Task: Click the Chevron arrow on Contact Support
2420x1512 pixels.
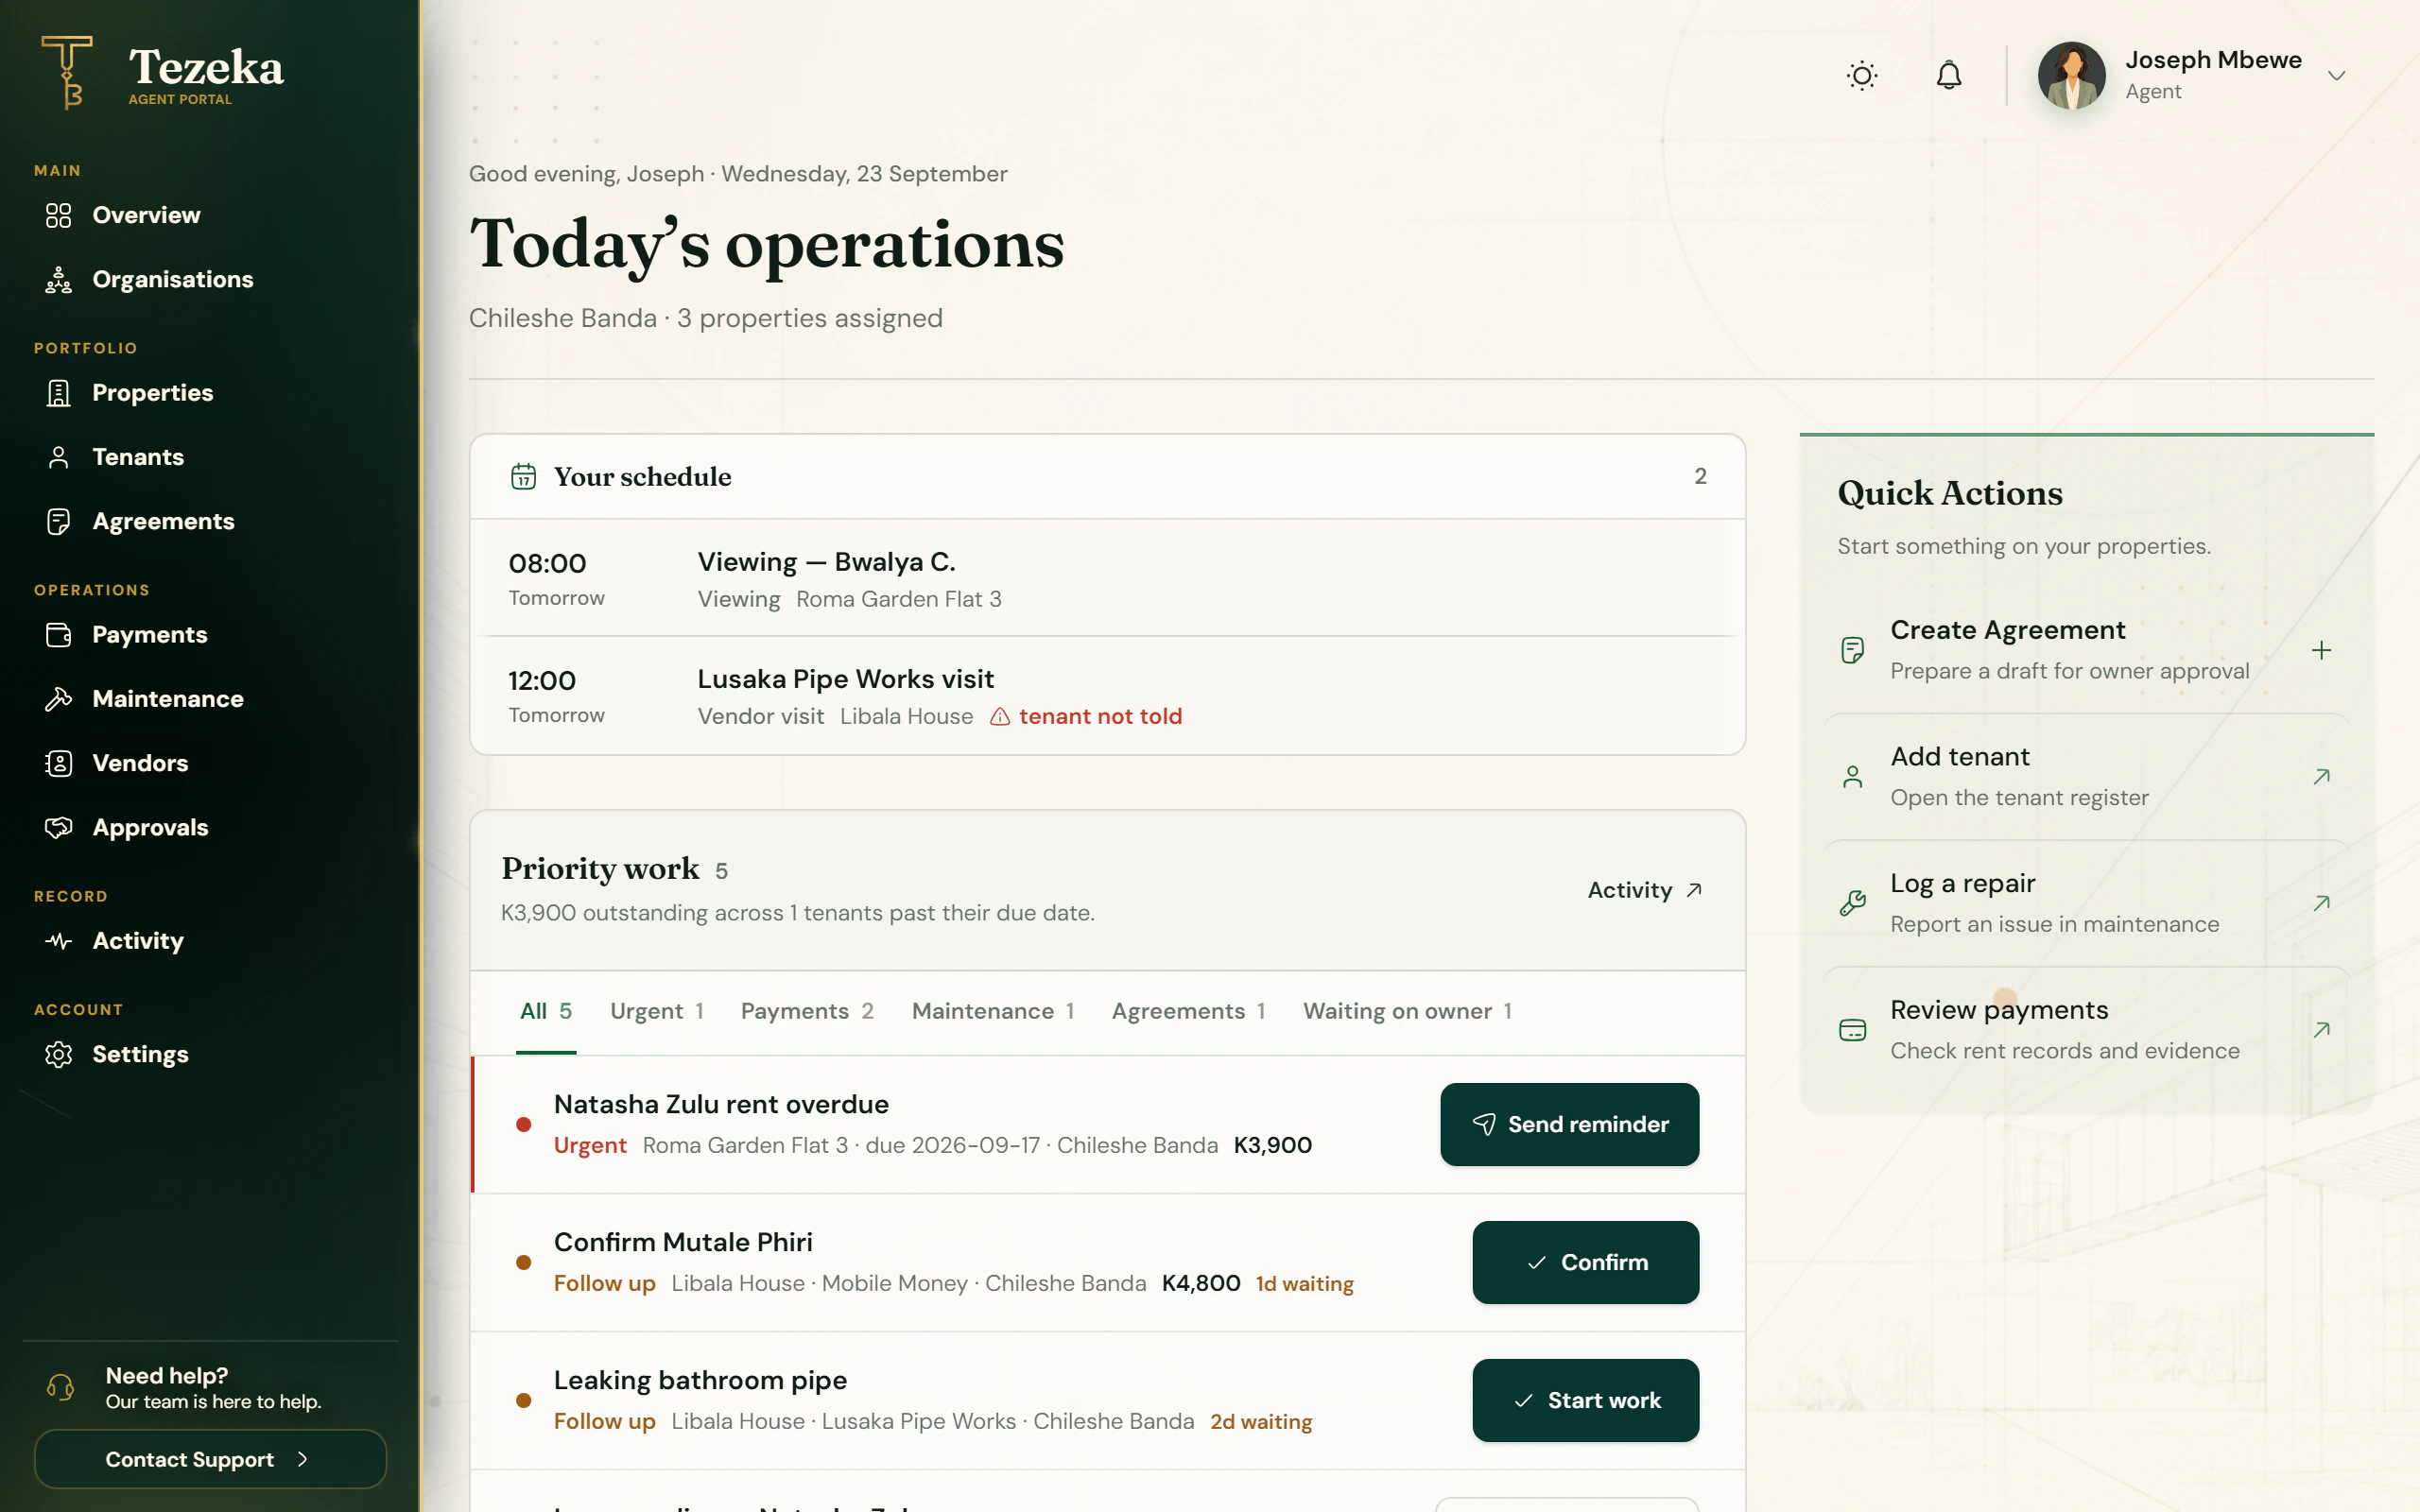Action: (x=302, y=1459)
